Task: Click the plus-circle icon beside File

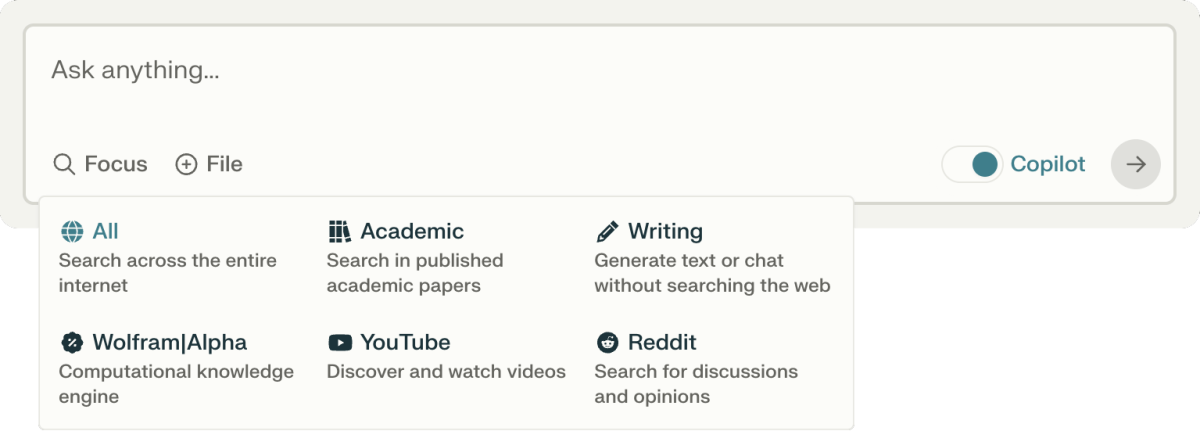Action: pos(186,165)
